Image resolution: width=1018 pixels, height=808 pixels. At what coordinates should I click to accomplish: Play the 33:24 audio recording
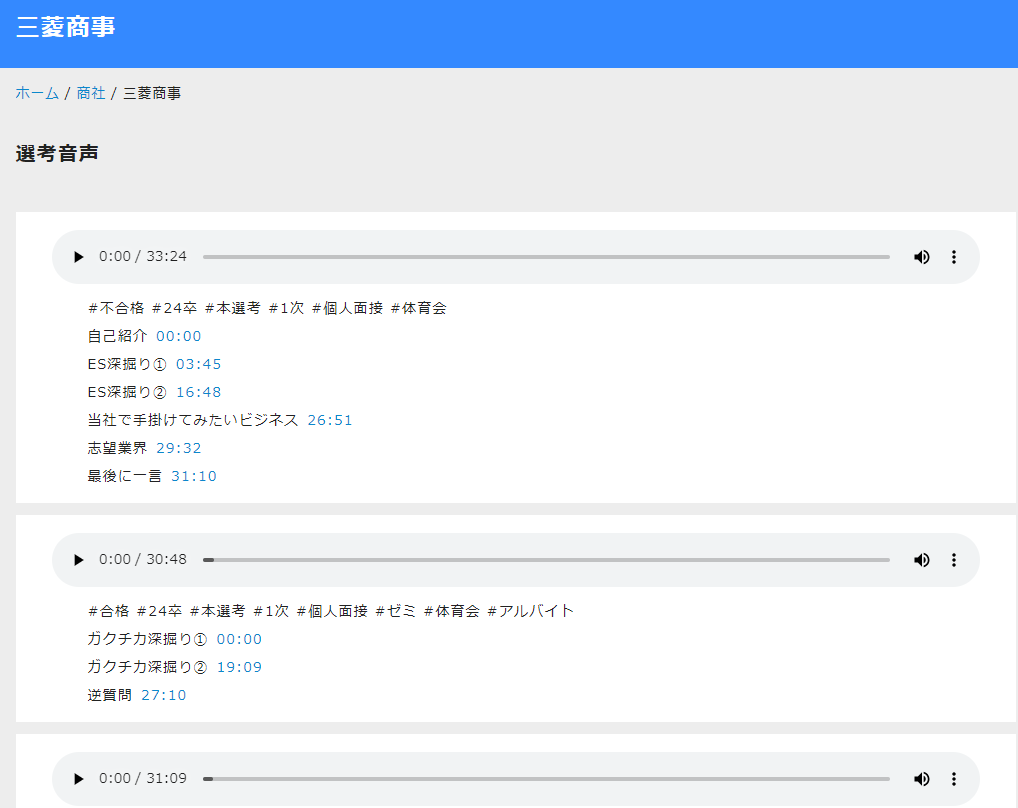click(x=79, y=257)
